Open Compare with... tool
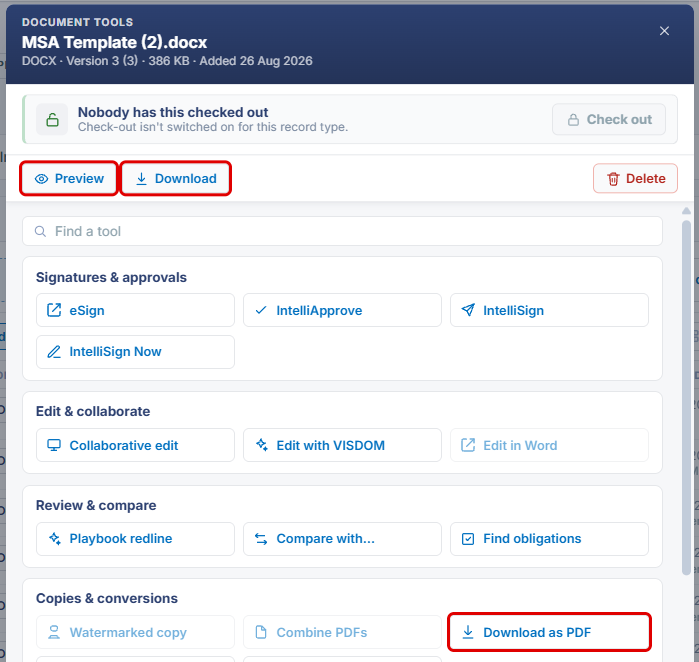The image size is (699, 662). tap(342, 539)
